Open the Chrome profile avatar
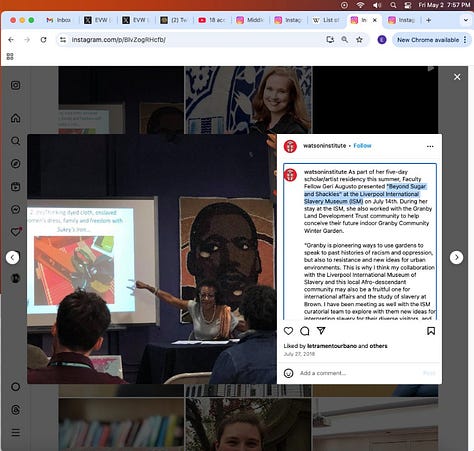The width and height of the screenshot is (474, 451). 382,40
